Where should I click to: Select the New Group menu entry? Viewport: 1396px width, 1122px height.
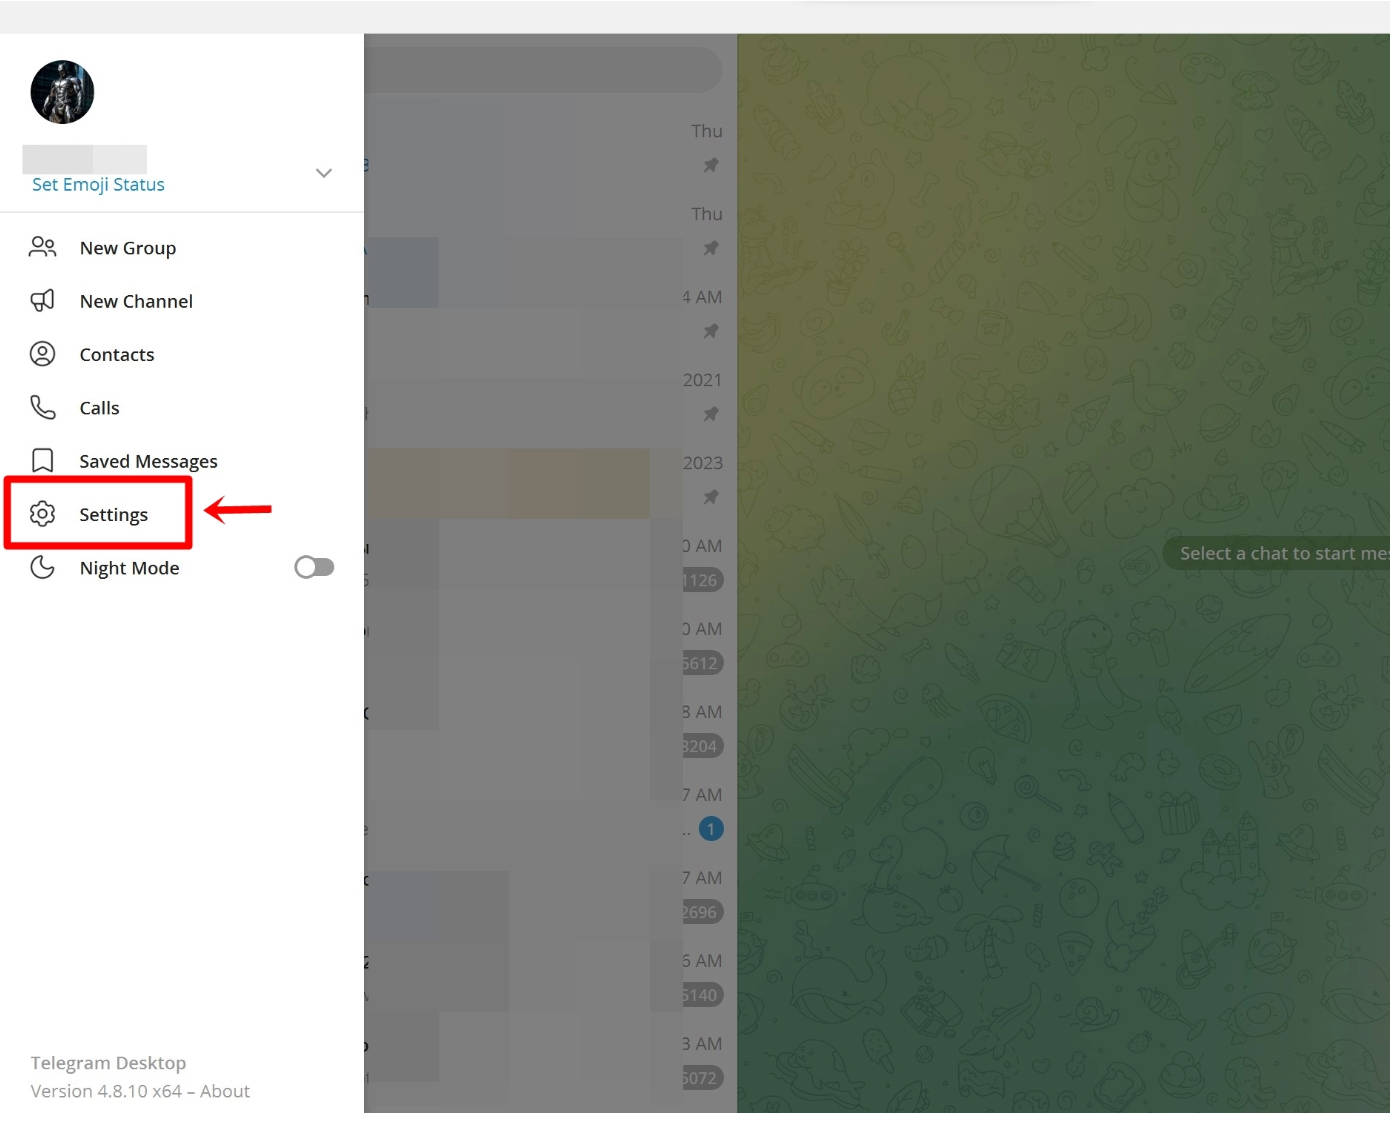pyautogui.click(x=182, y=247)
